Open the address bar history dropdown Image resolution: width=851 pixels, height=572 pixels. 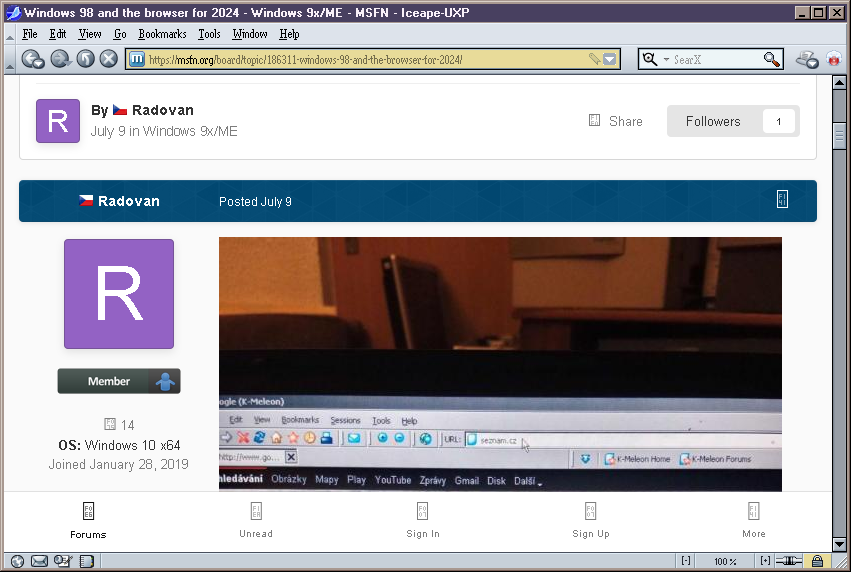coord(609,59)
